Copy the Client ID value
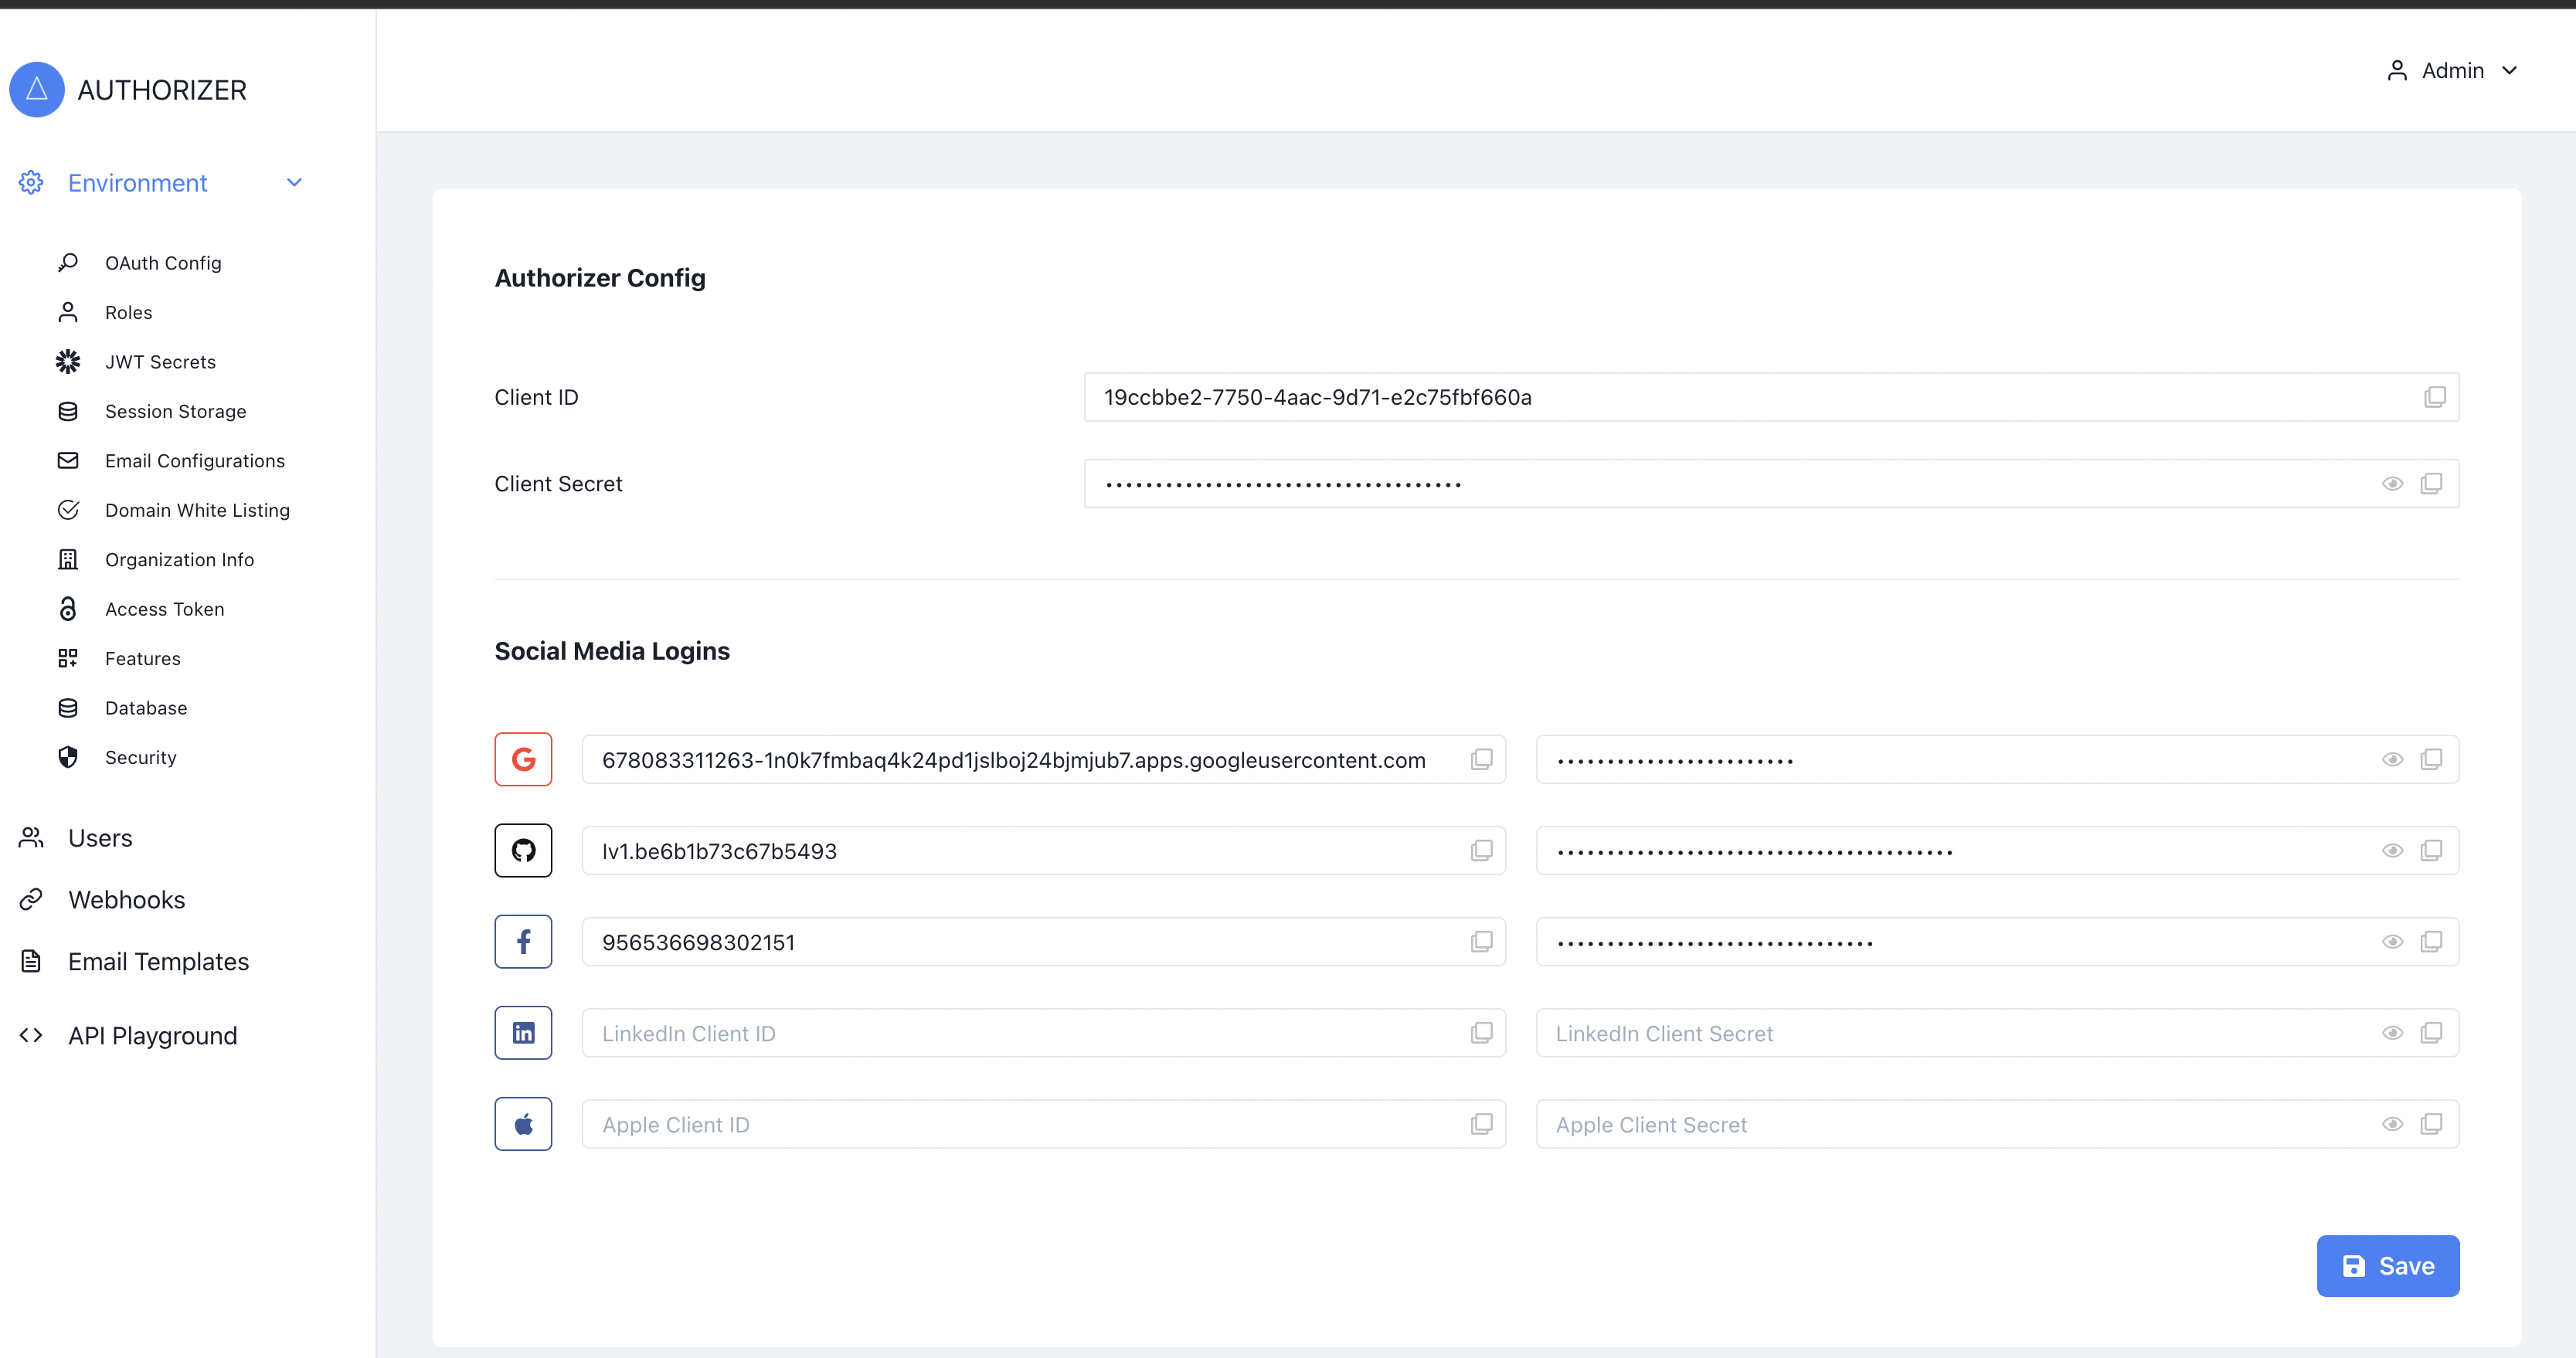The width and height of the screenshot is (2576, 1358). [2435, 397]
